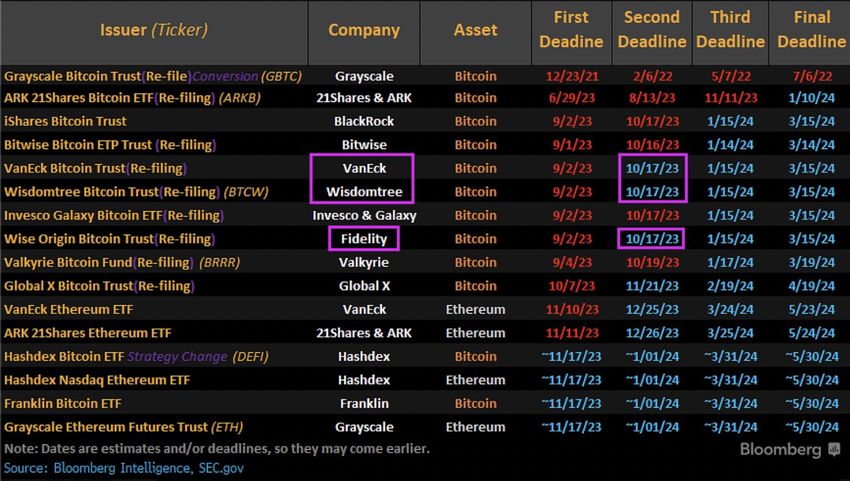This screenshot has width=850, height=481.
Task: Select the Company column header
Action: [363, 30]
